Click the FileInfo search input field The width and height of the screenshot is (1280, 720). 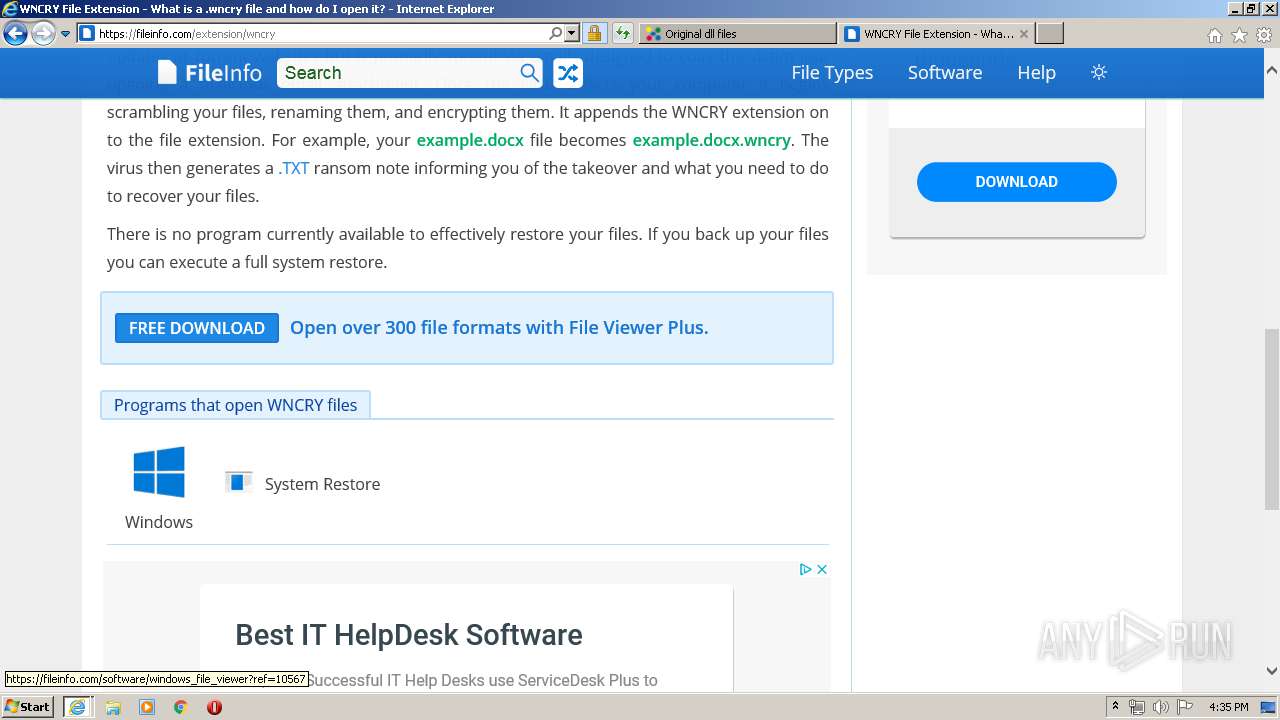[397, 72]
